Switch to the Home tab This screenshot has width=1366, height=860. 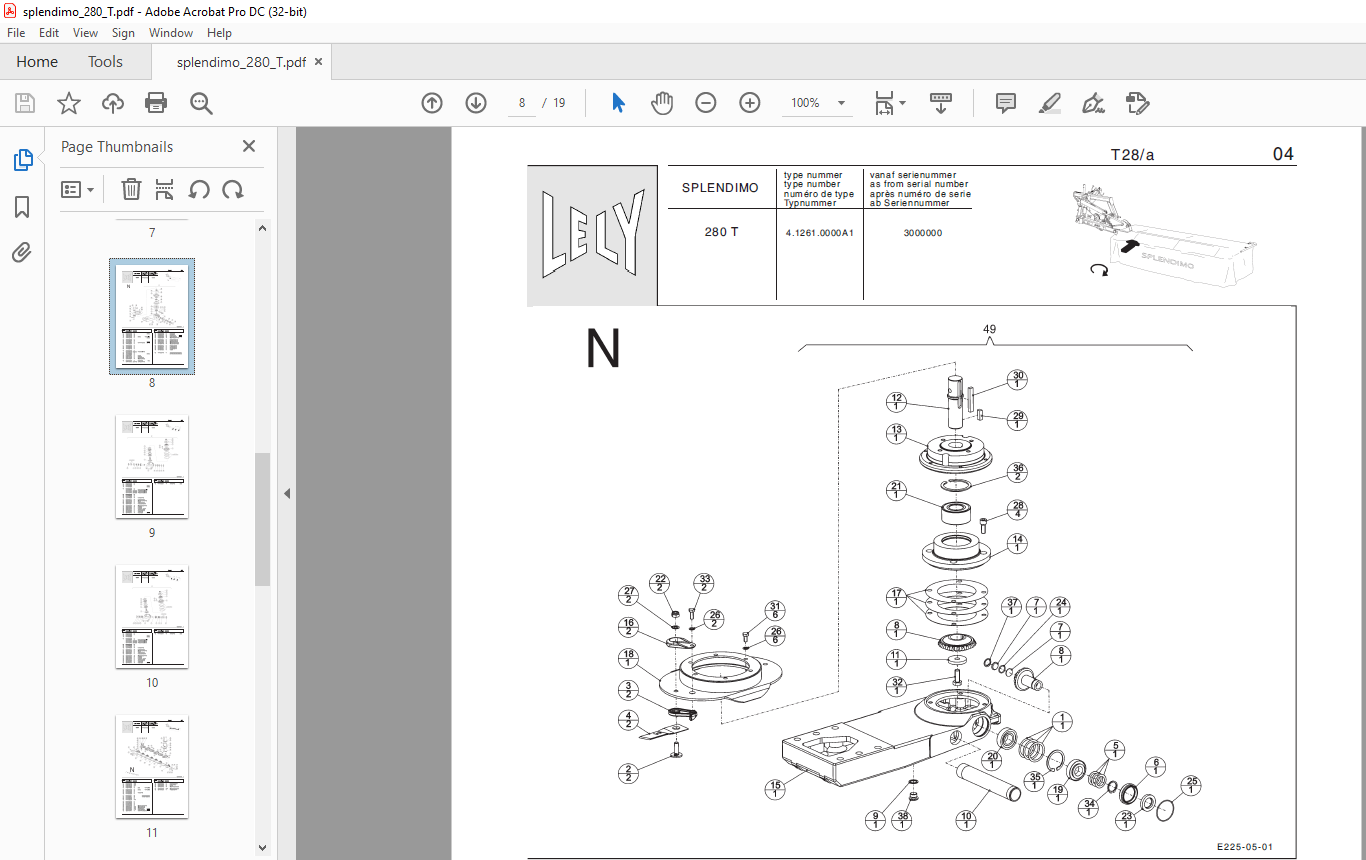coord(37,62)
